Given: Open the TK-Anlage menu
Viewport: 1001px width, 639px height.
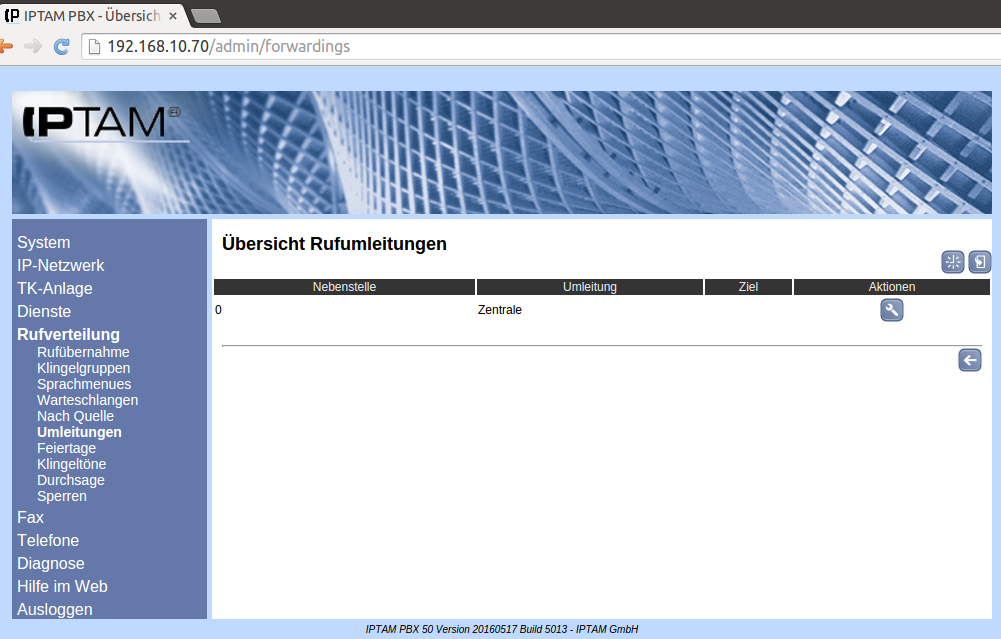Looking at the screenshot, I should [54, 288].
